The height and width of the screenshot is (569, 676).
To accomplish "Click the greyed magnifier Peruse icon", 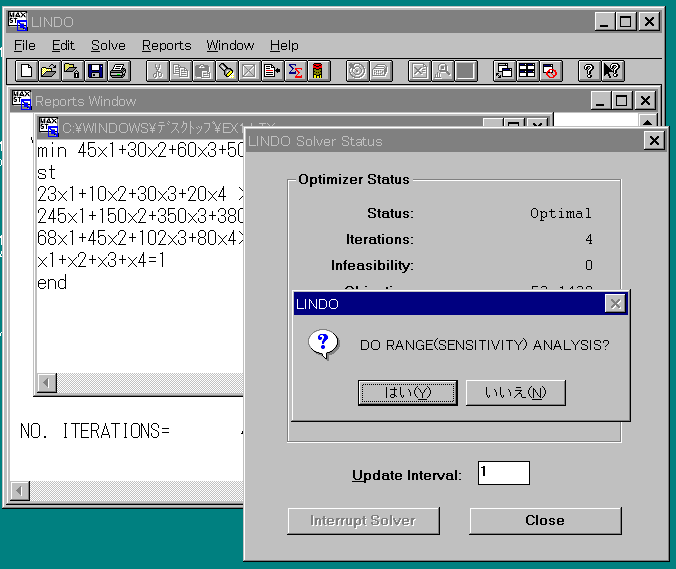I will tap(442, 71).
